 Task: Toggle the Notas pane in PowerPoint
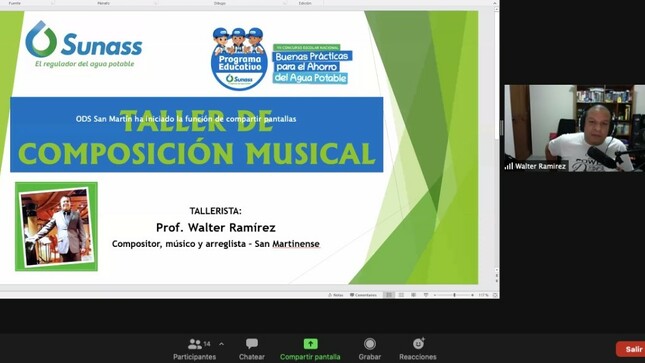(336, 295)
